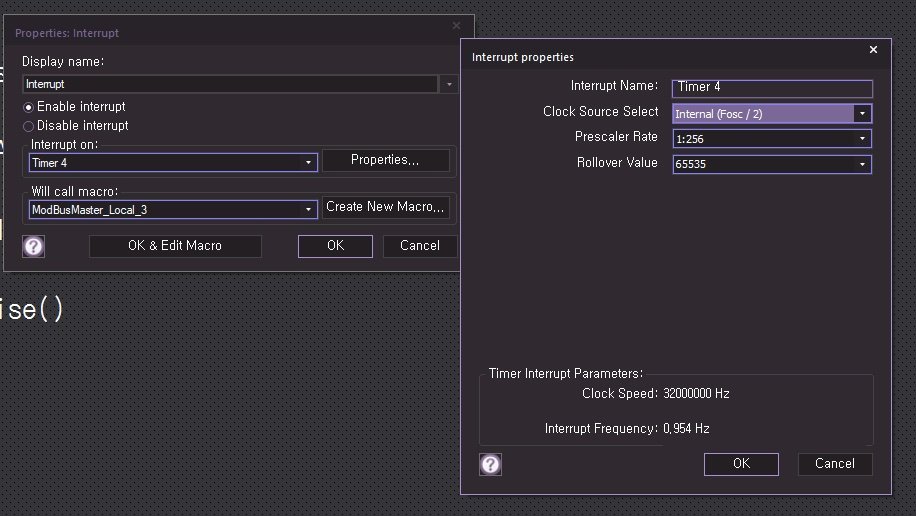916x516 pixels.
Task: Expand Clock Source Select dropdown
Action: pos(862,114)
